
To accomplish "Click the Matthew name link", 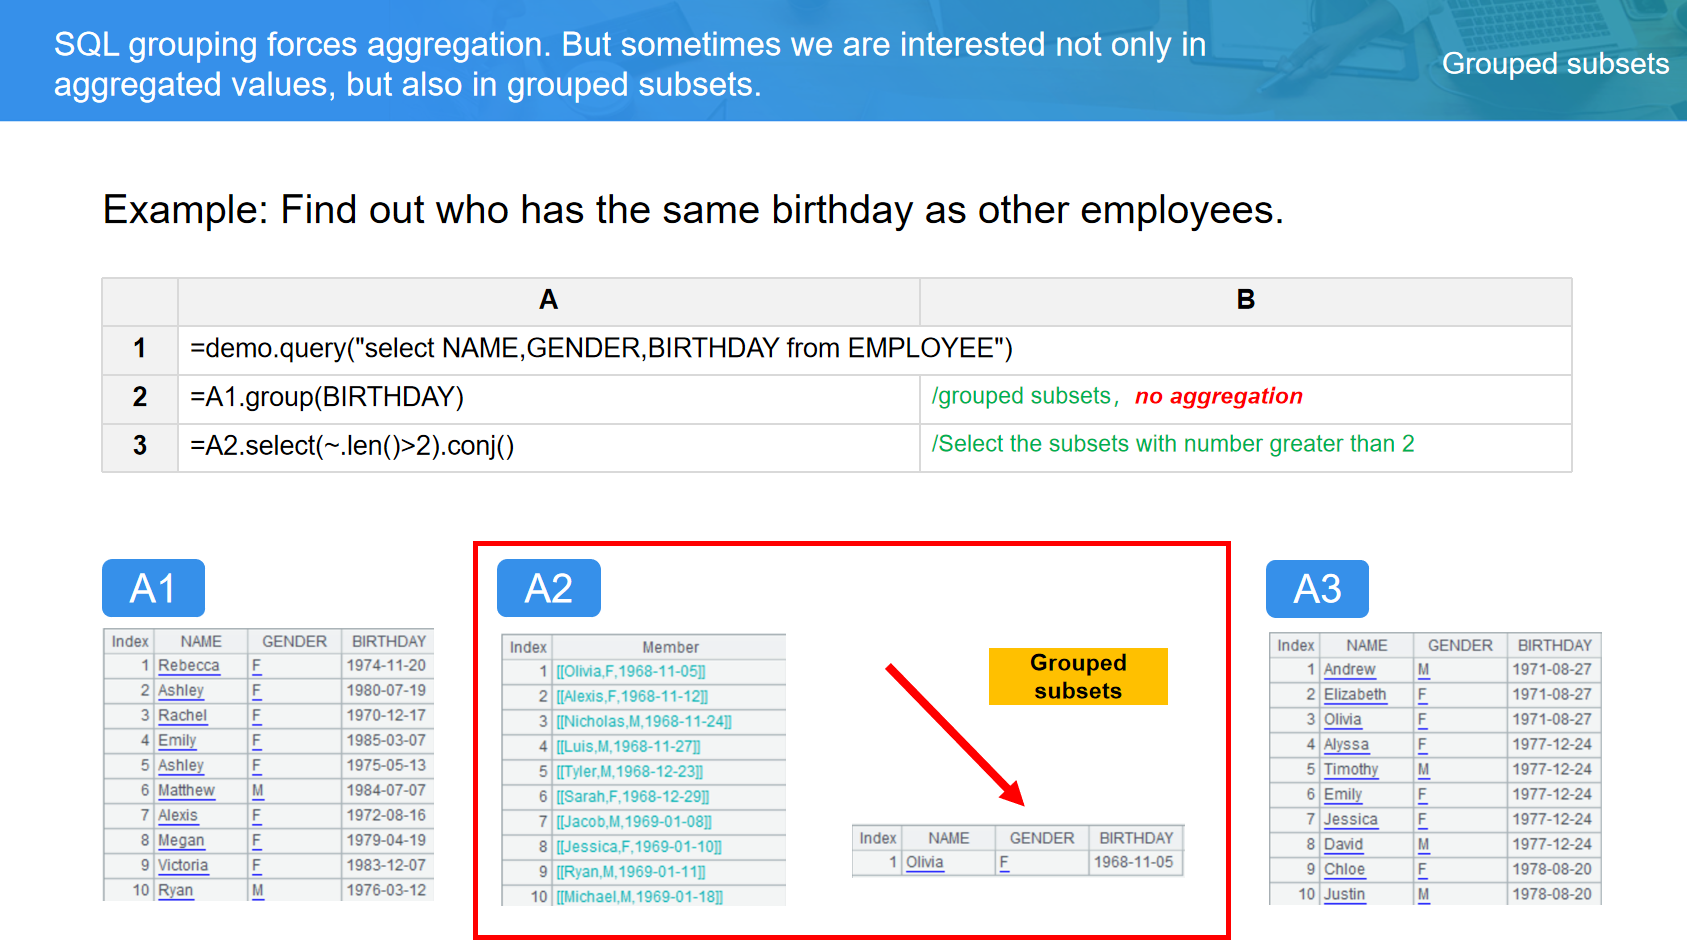I will pos(186,791).
